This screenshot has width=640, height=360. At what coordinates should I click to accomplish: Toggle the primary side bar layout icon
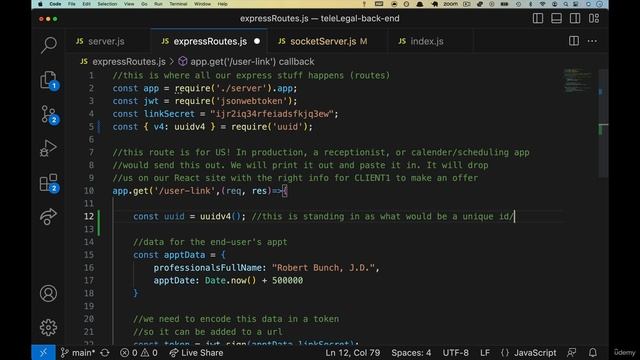coord(538,18)
